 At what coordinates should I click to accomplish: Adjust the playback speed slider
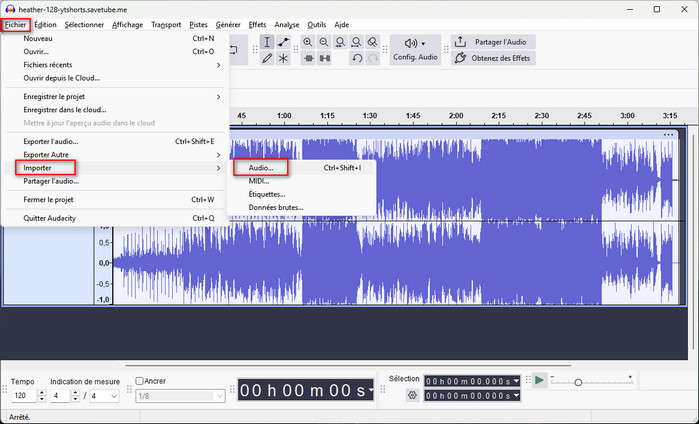click(x=578, y=382)
